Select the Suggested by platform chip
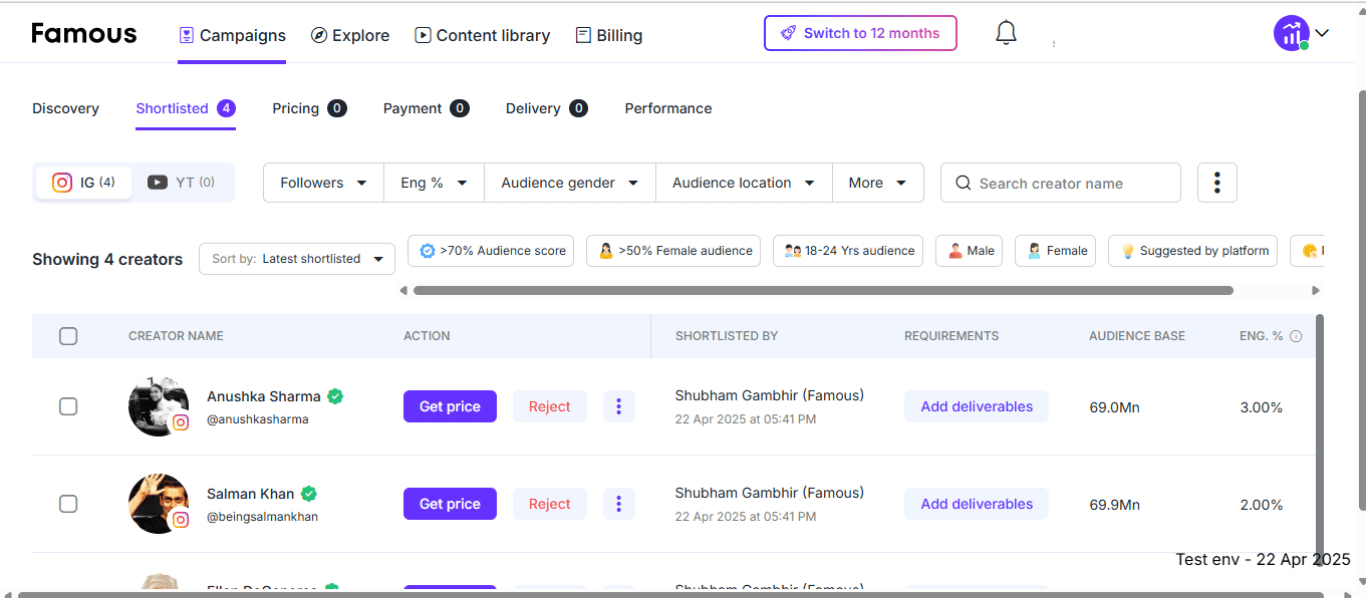The width and height of the screenshot is (1366, 599). (1193, 251)
